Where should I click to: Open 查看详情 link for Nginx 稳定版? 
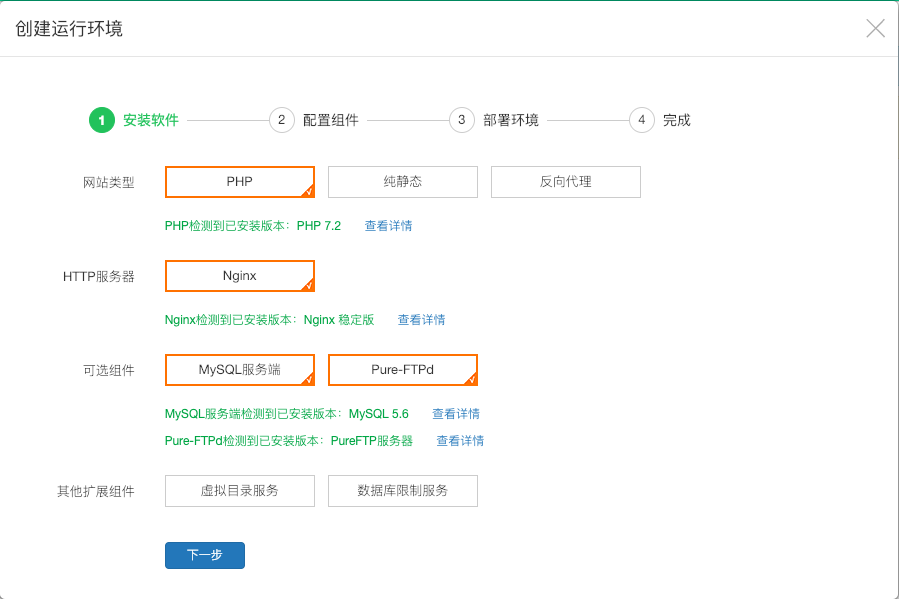[x=421, y=320]
